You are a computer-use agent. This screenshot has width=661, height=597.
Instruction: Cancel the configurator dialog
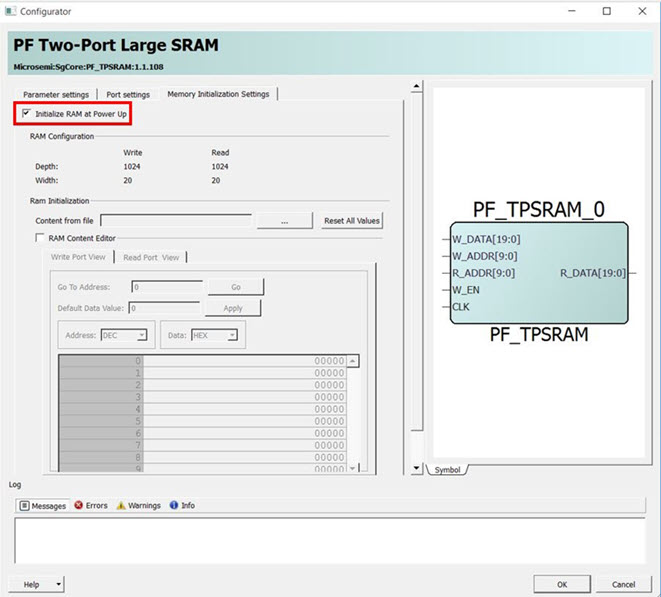pos(623,584)
